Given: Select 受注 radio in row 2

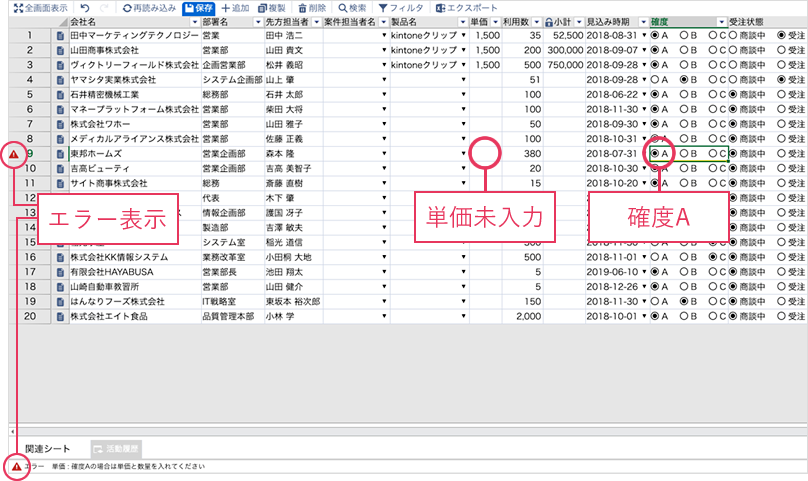Looking at the screenshot, I should click(781, 50).
